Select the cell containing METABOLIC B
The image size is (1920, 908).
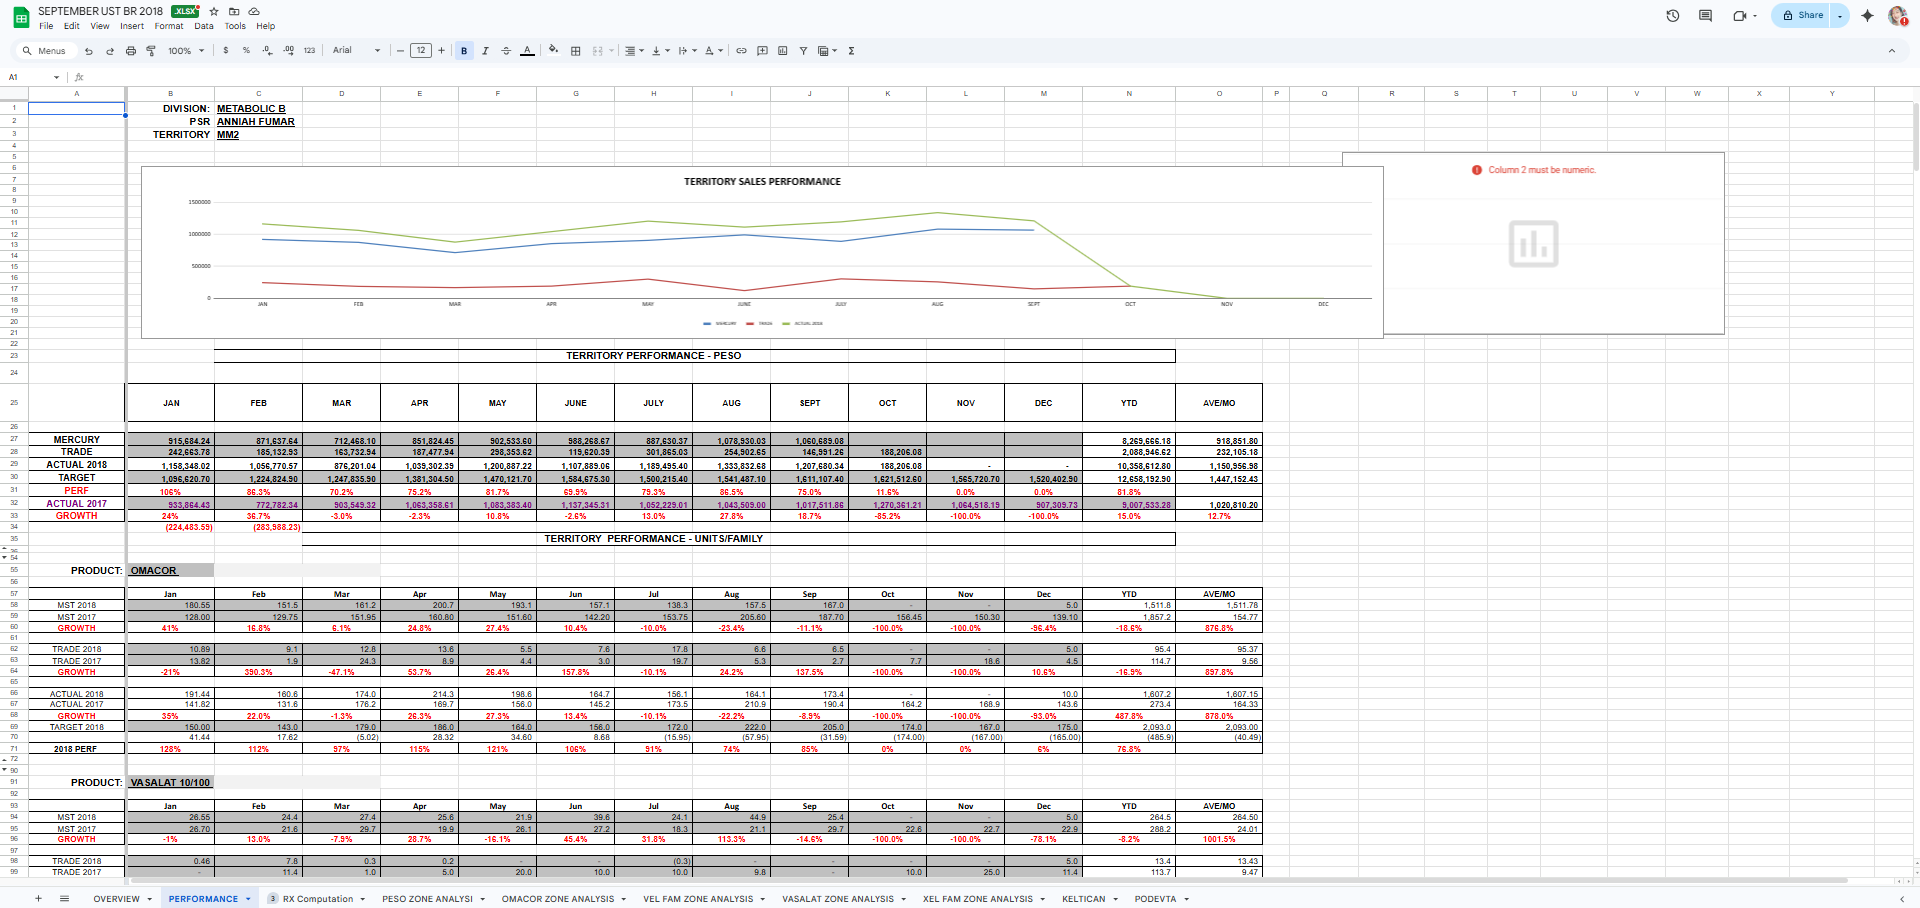[258, 108]
